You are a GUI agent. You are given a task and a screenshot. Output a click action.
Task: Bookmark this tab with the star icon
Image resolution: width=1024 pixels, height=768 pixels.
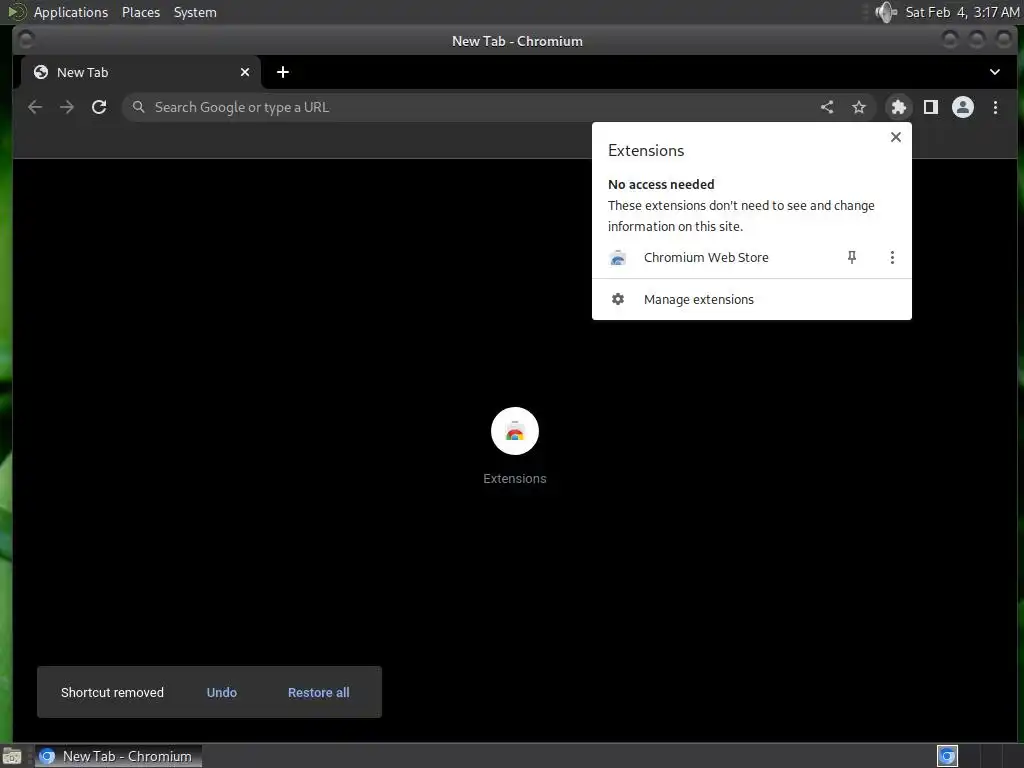(859, 107)
